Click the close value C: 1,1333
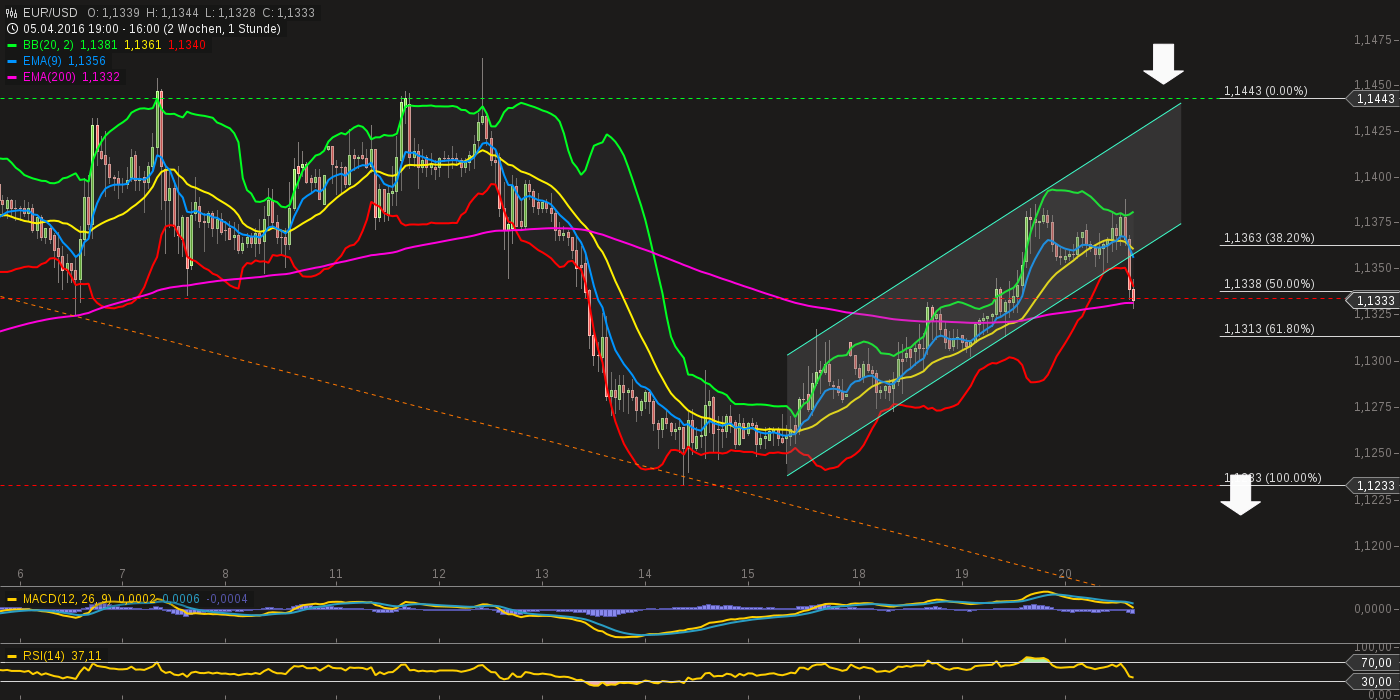 click(x=288, y=13)
